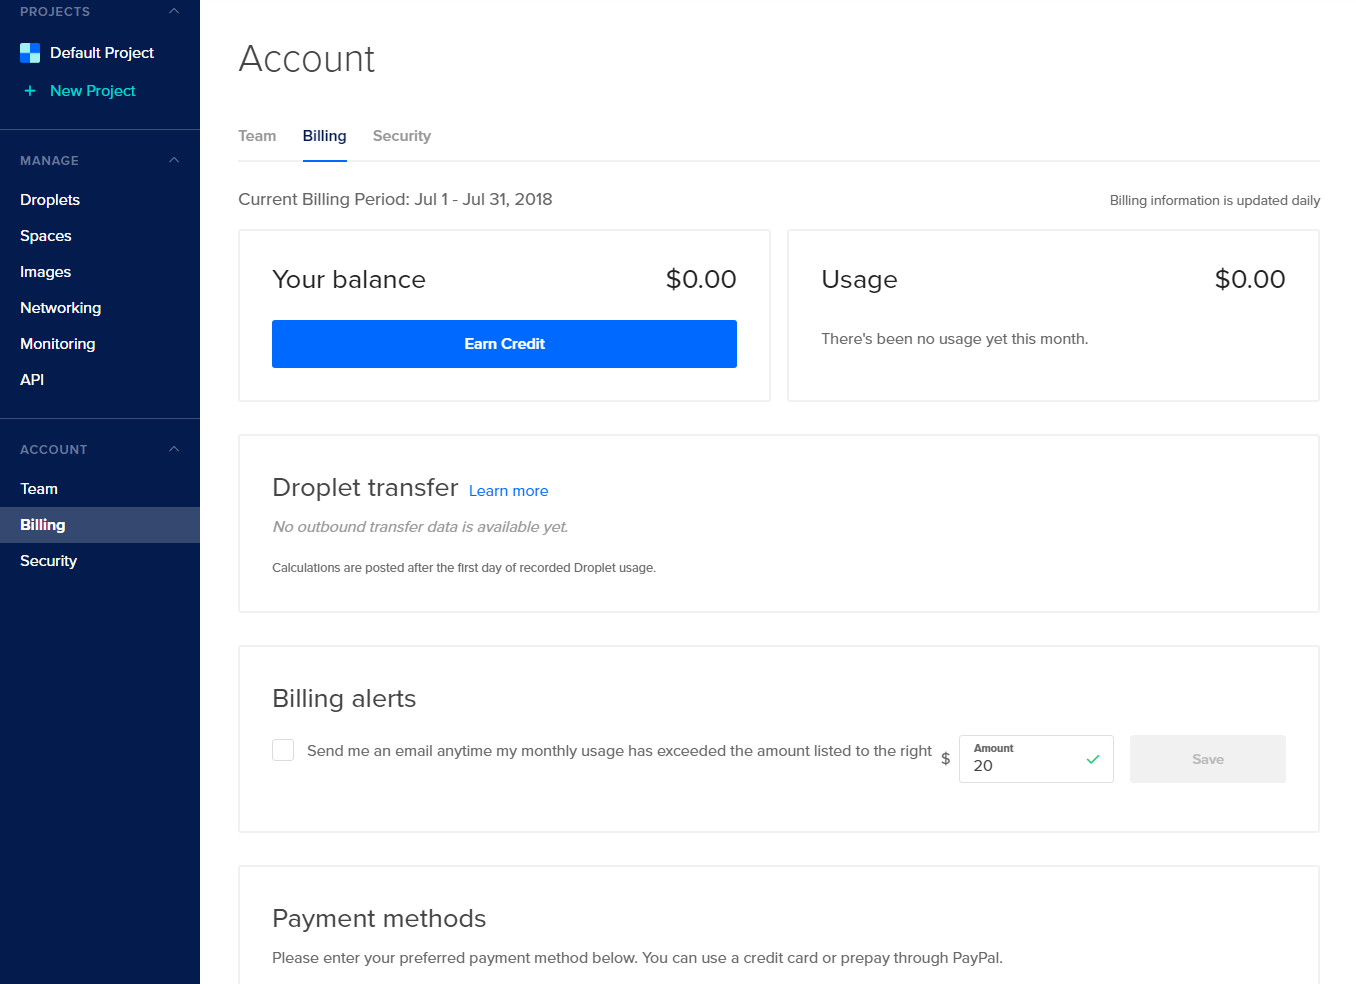This screenshot has height=984, width=1356.
Task: Go to Spaces in the sidebar
Action: click(46, 236)
